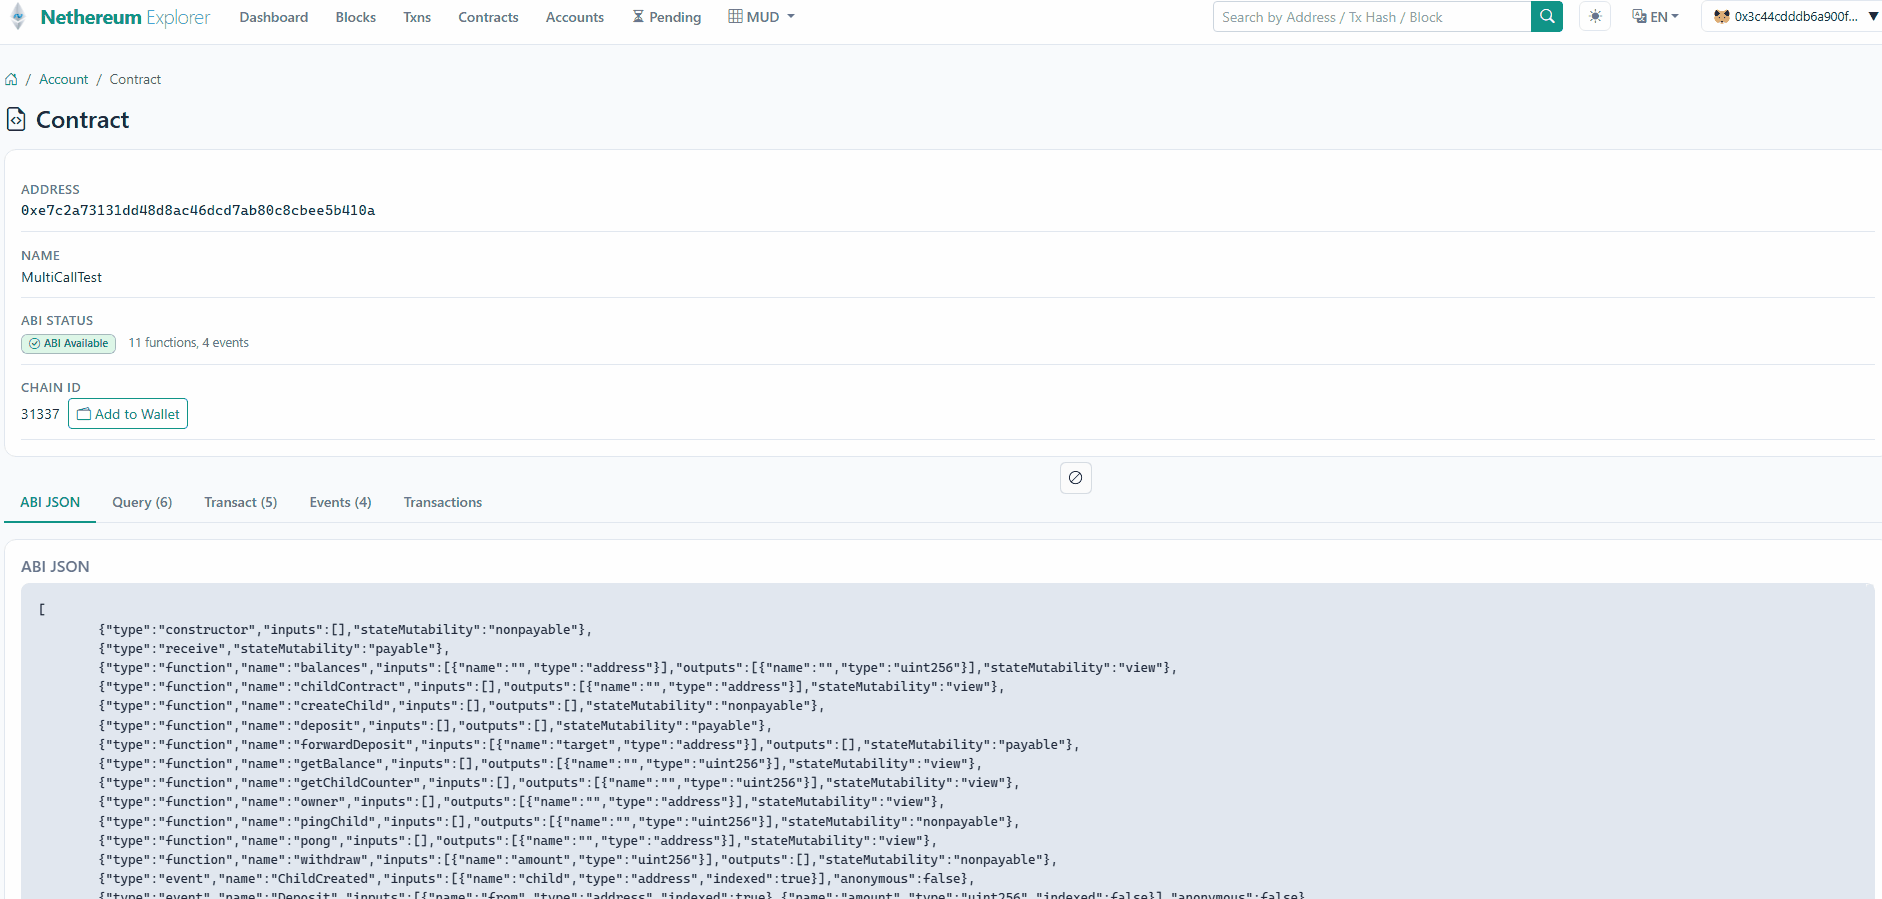Select the Events (4) tab
The image size is (1882, 899).
(x=340, y=503)
